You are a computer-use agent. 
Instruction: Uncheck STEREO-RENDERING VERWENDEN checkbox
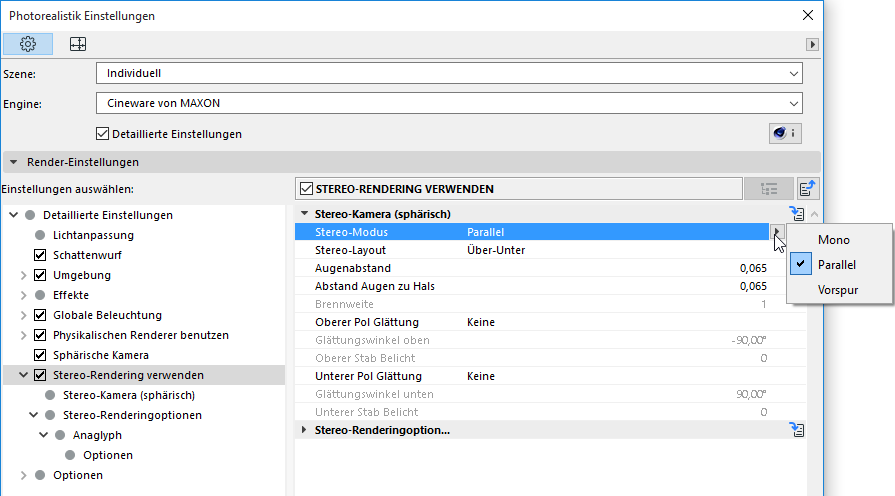(306, 189)
